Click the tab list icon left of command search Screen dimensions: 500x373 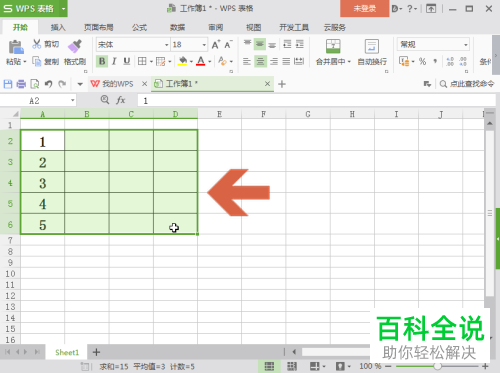(427, 84)
